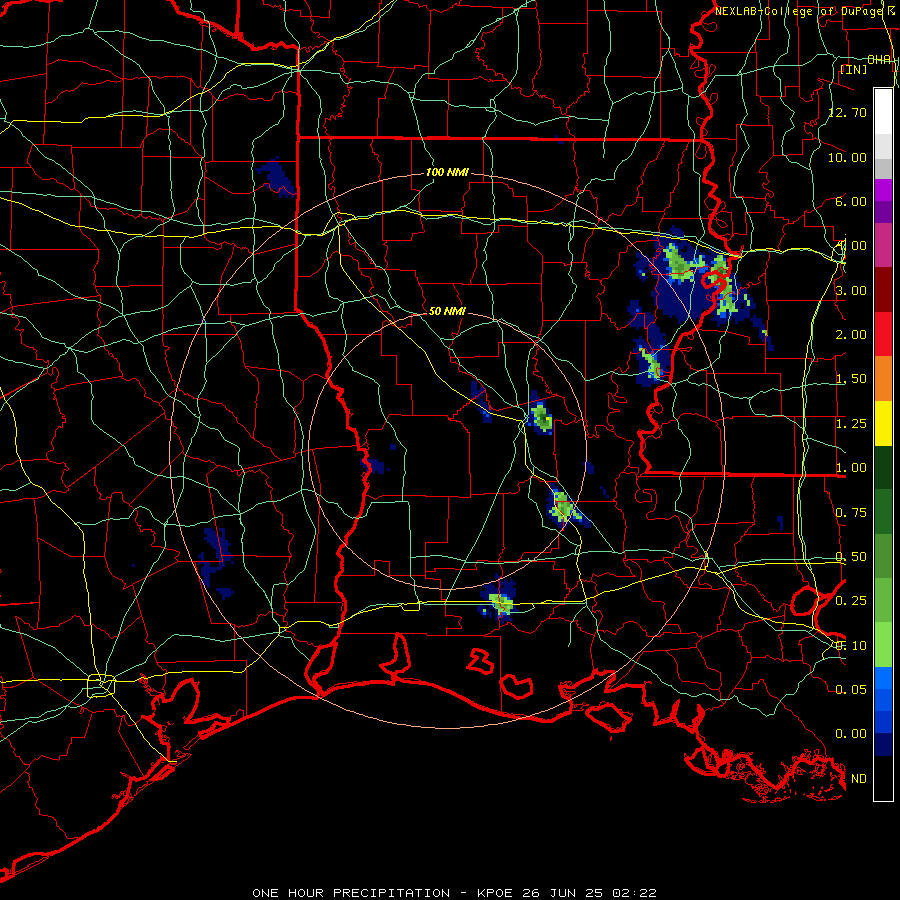This screenshot has height=900, width=900.
Task: Click the '02:22' timestamp in caption
Action: (x=634, y=893)
